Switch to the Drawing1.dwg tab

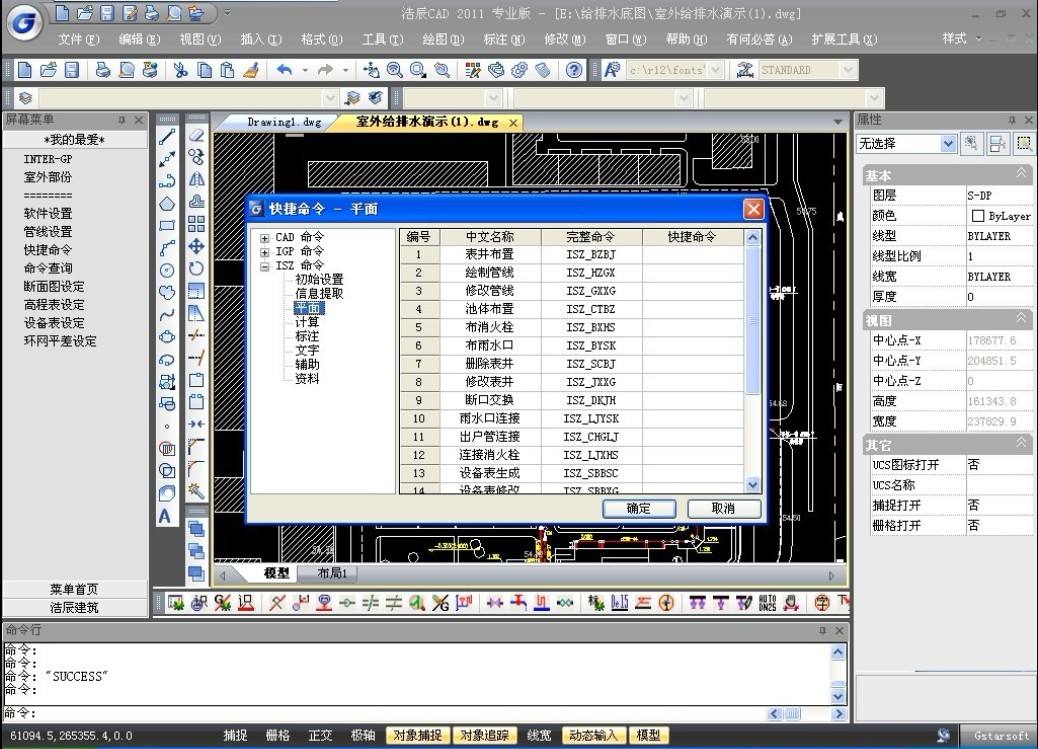click(x=284, y=123)
